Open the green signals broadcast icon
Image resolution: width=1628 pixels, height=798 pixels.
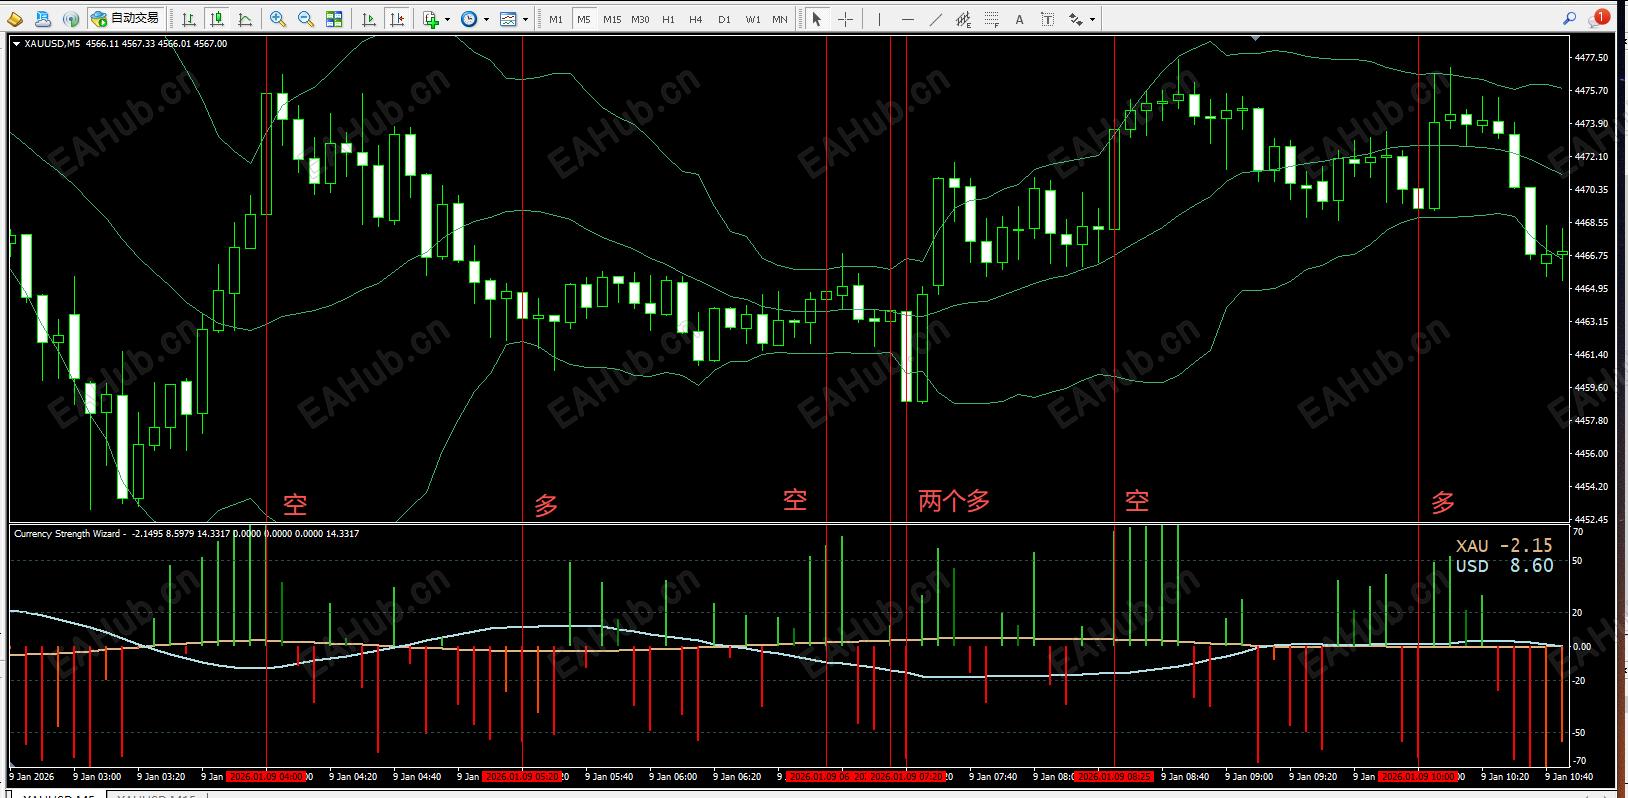(x=71, y=19)
